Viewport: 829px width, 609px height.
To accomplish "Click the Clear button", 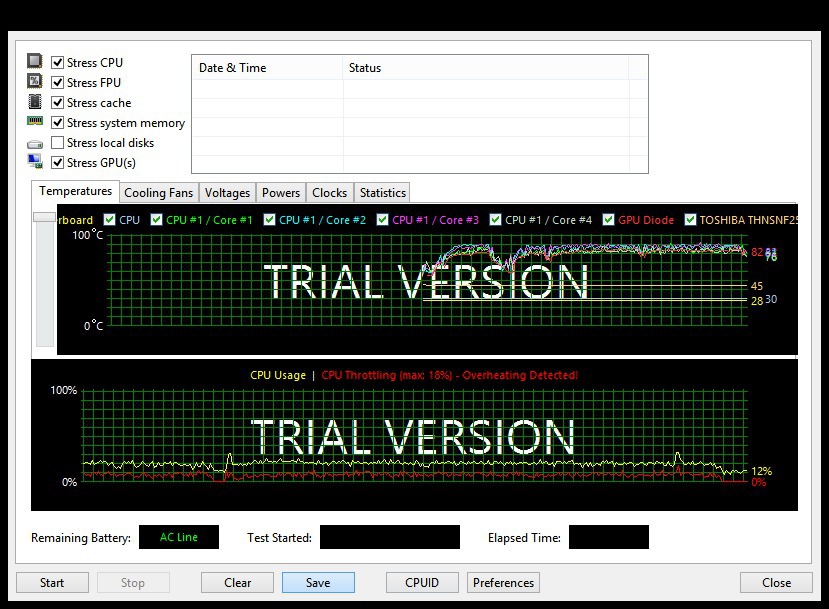I will click(237, 583).
